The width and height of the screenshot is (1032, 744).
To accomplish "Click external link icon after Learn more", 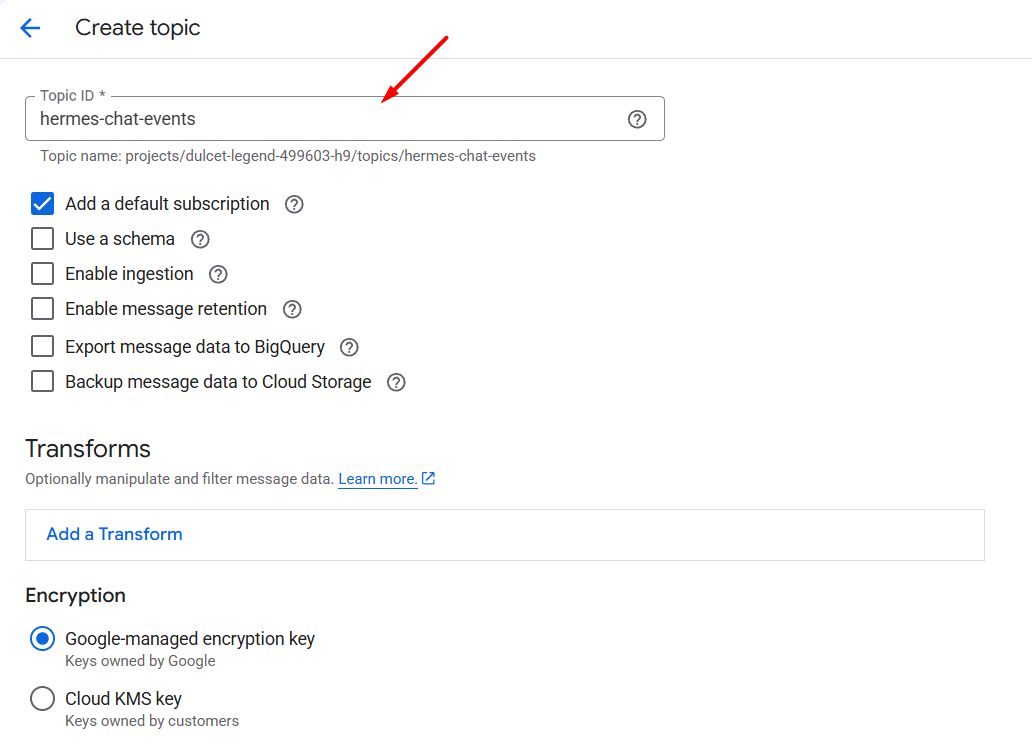I will pos(428,479).
